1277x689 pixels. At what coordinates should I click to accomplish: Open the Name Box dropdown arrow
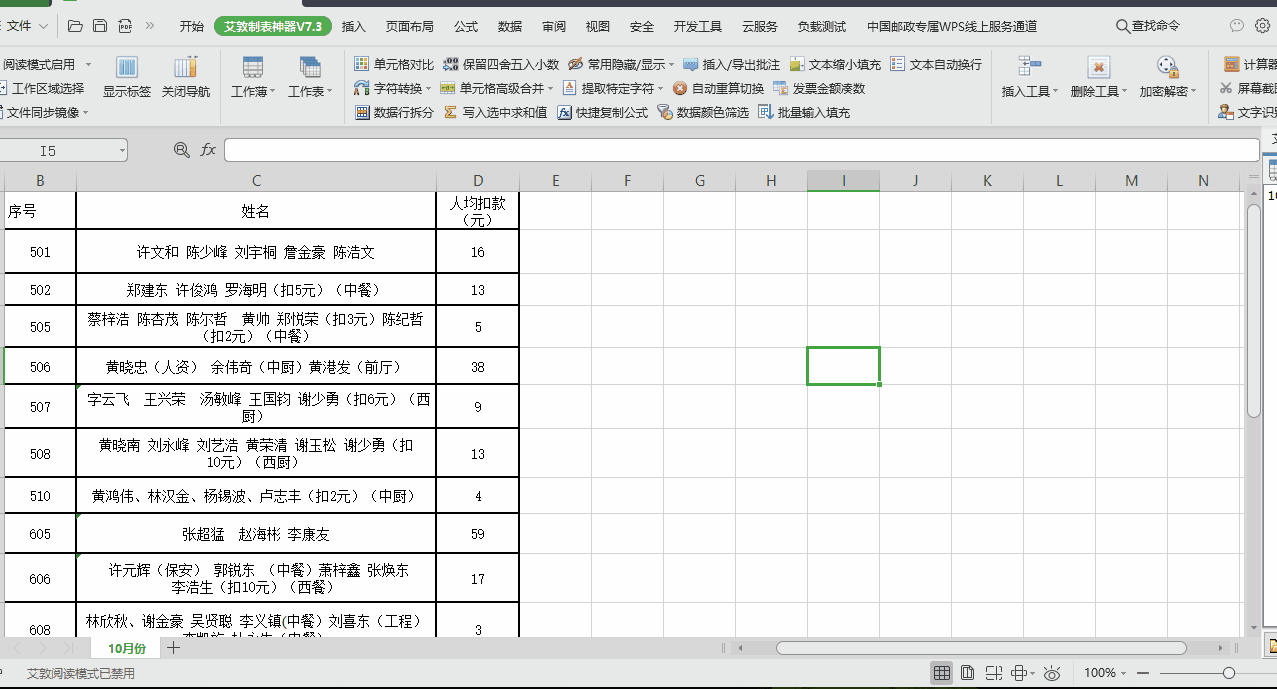click(122, 151)
